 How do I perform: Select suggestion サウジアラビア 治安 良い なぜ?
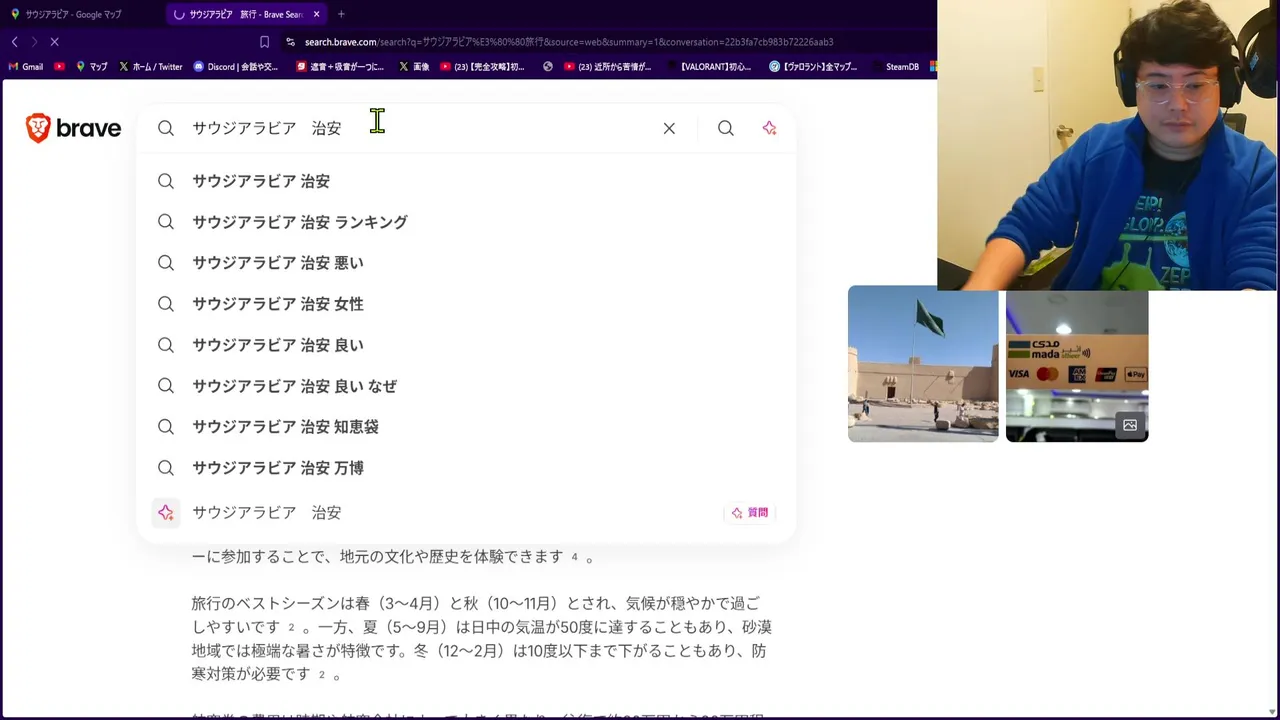[466, 386]
